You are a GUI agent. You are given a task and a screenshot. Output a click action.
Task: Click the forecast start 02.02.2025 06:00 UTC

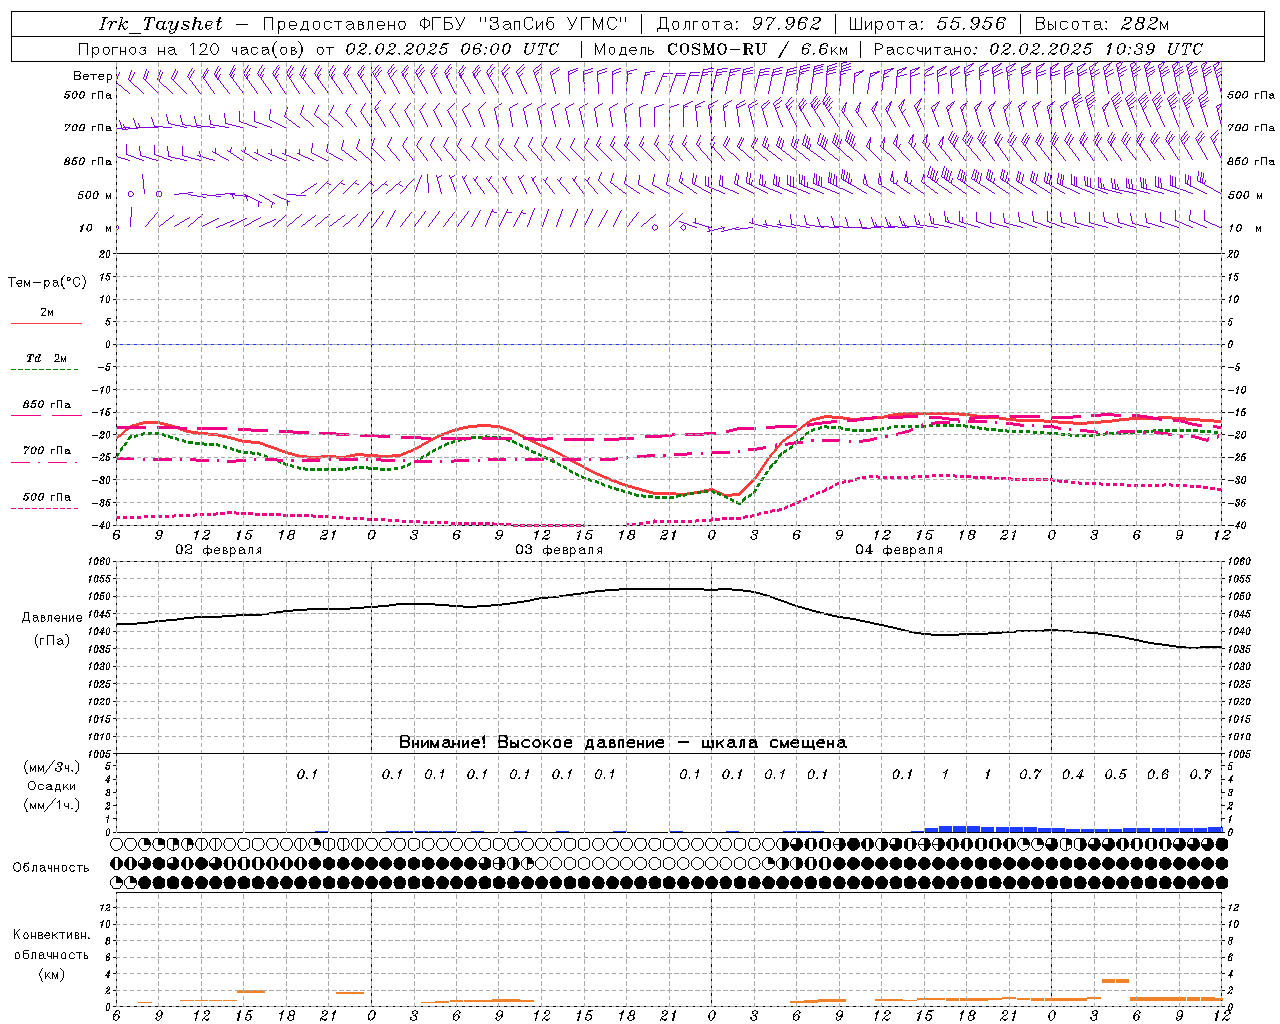coord(452,49)
